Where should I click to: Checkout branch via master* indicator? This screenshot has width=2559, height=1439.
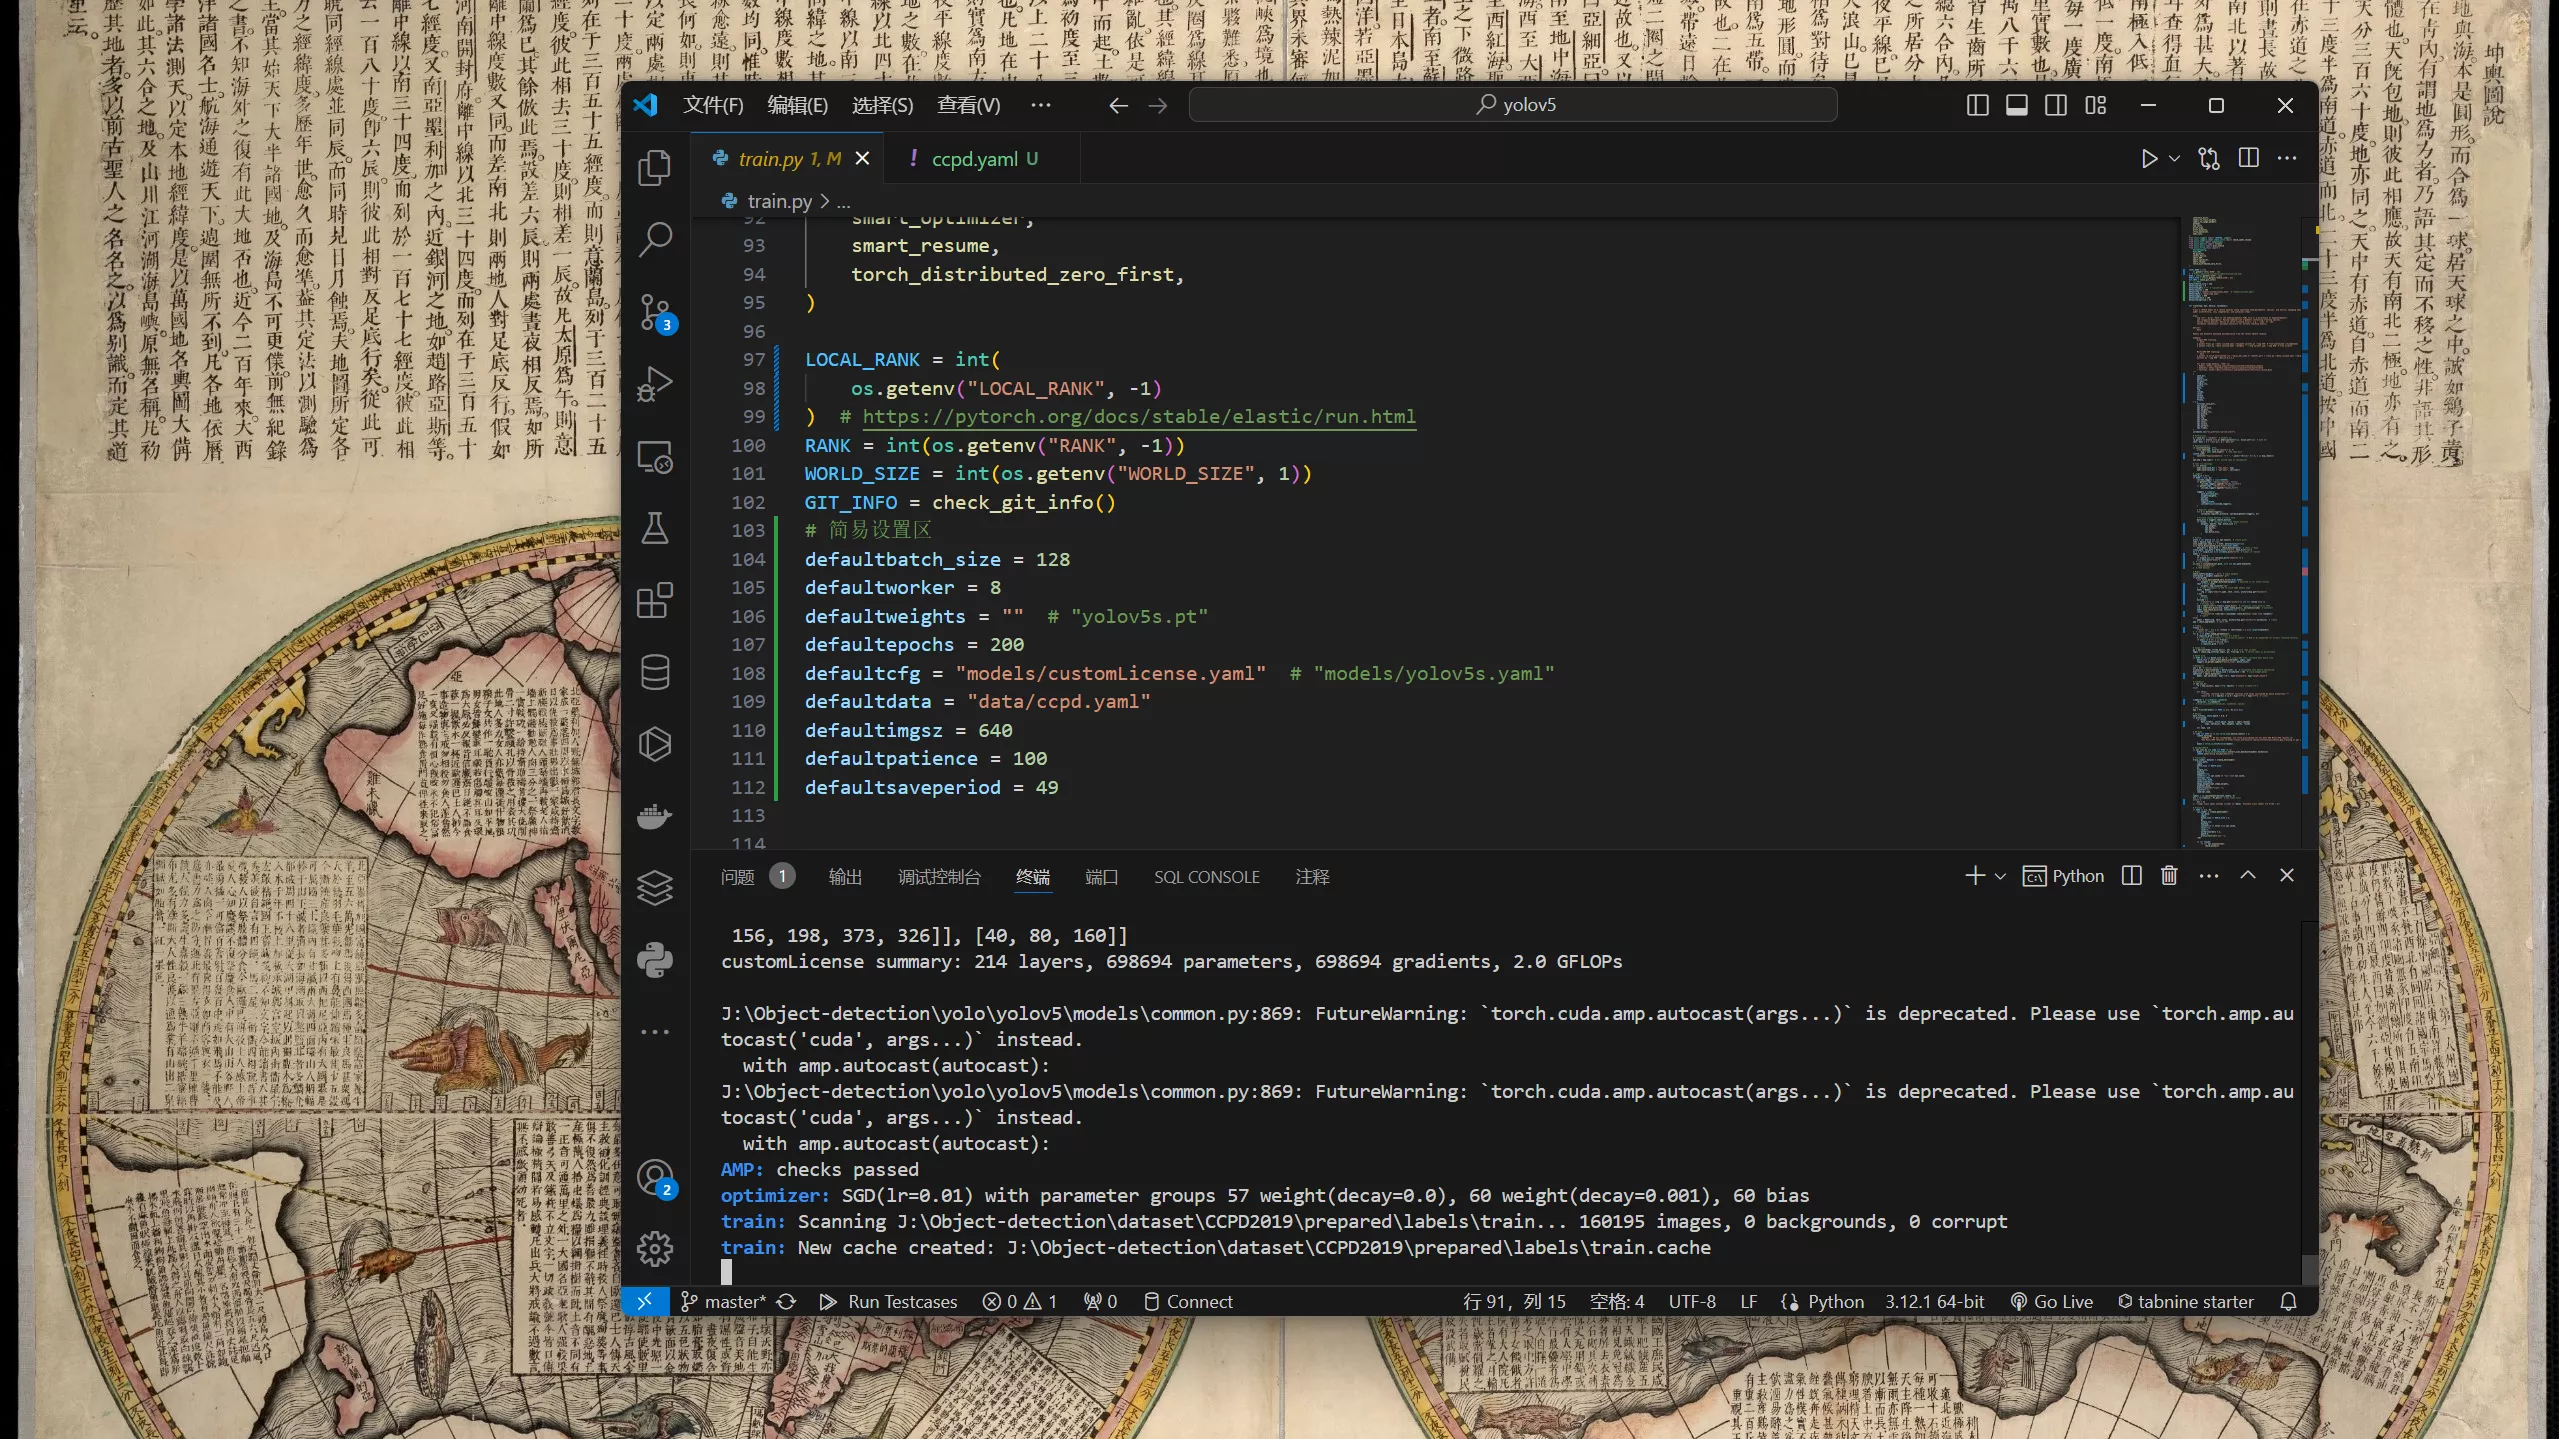723,1301
